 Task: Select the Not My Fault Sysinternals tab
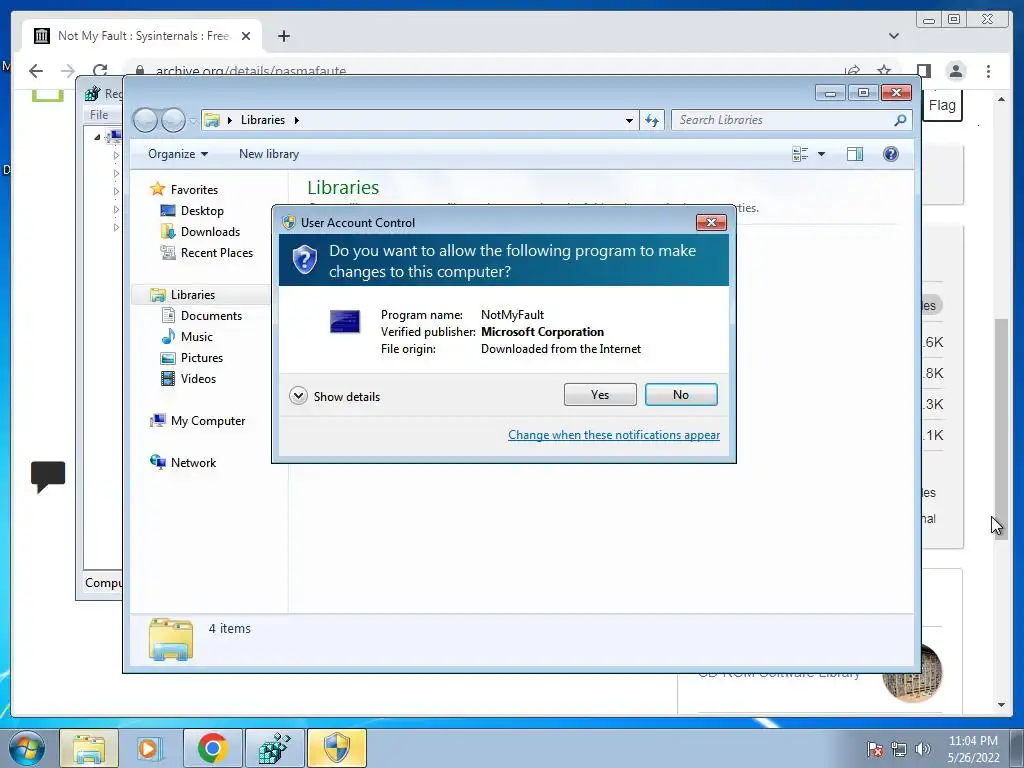click(143, 36)
